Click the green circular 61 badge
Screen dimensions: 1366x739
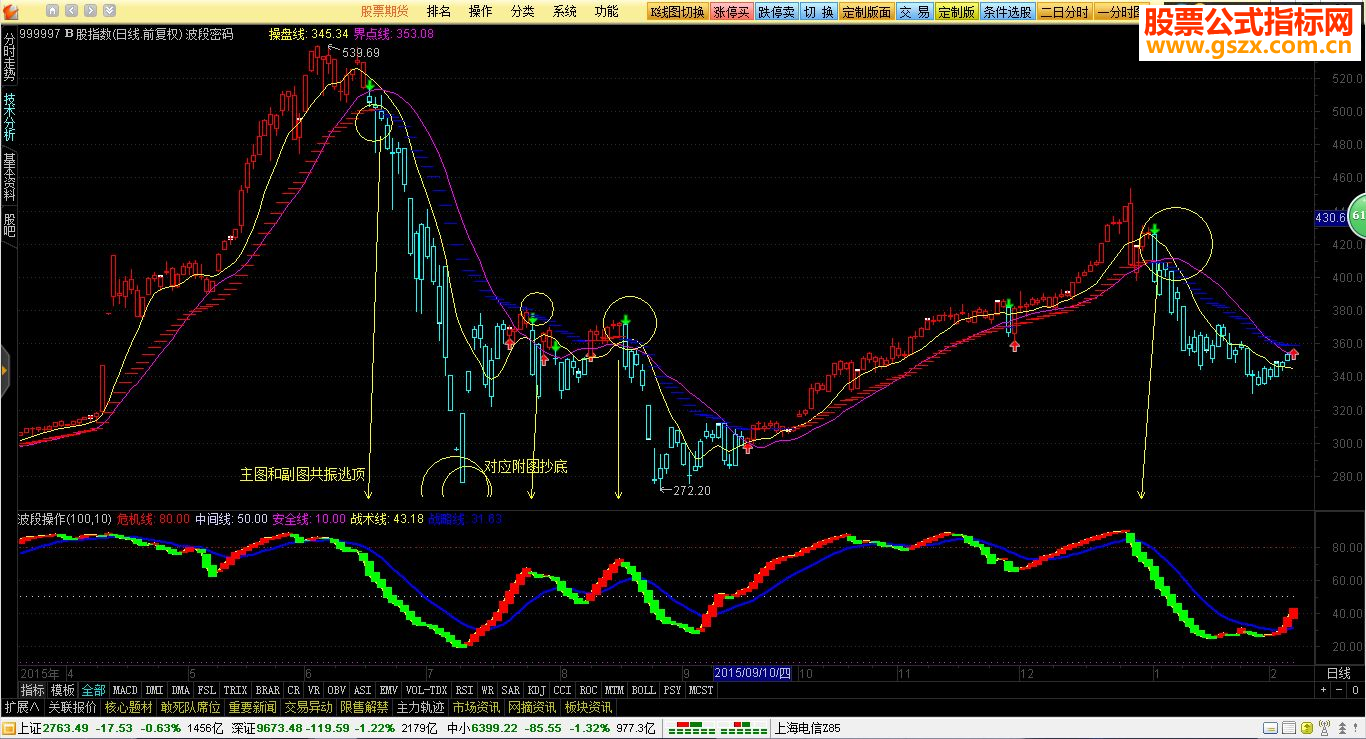[1358, 215]
